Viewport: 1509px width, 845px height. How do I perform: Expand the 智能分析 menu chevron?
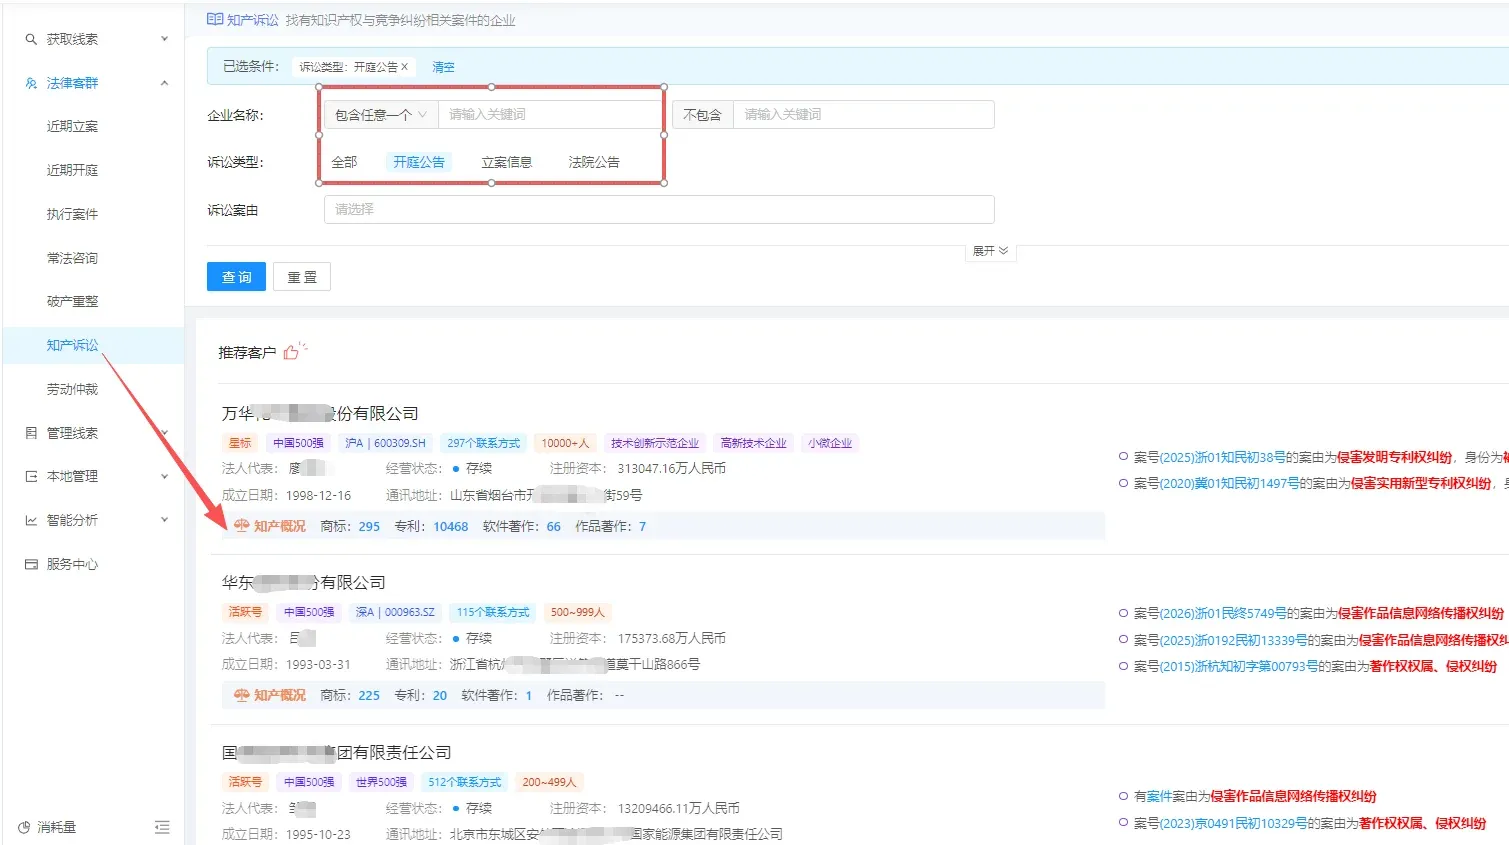coord(164,520)
